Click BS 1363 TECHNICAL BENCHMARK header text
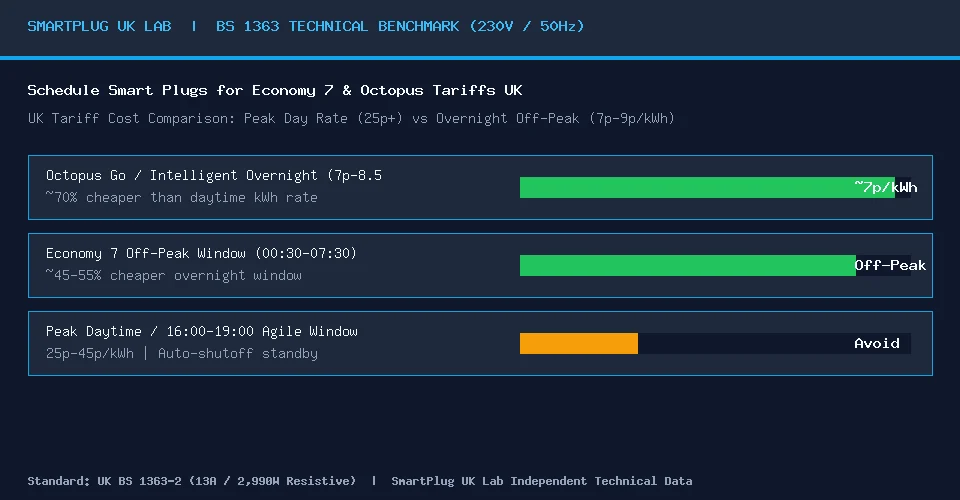 coord(400,26)
